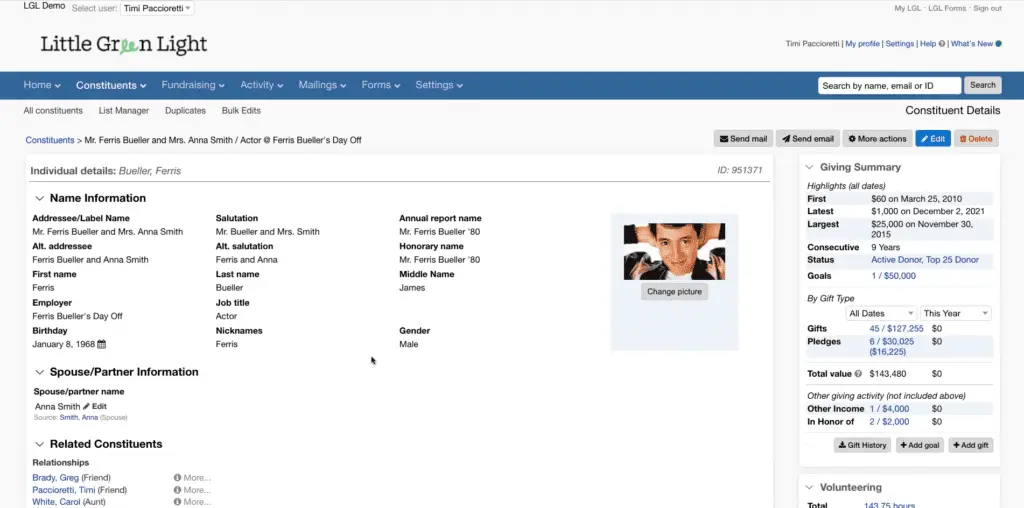Collapse the Related Constituents section

(40, 444)
